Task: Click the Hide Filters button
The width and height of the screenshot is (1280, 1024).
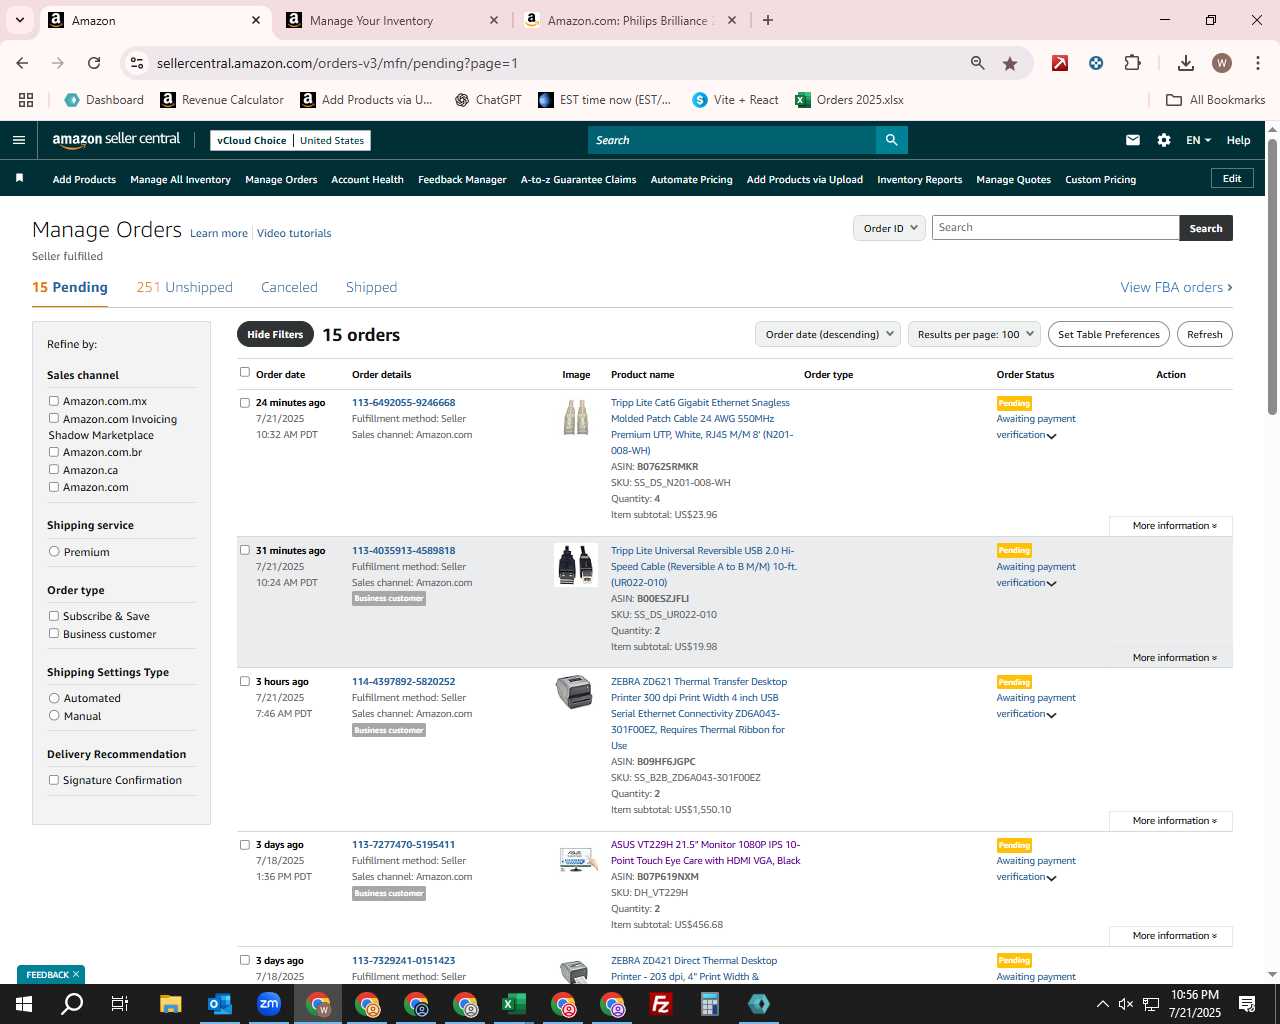Action: coord(275,334)
